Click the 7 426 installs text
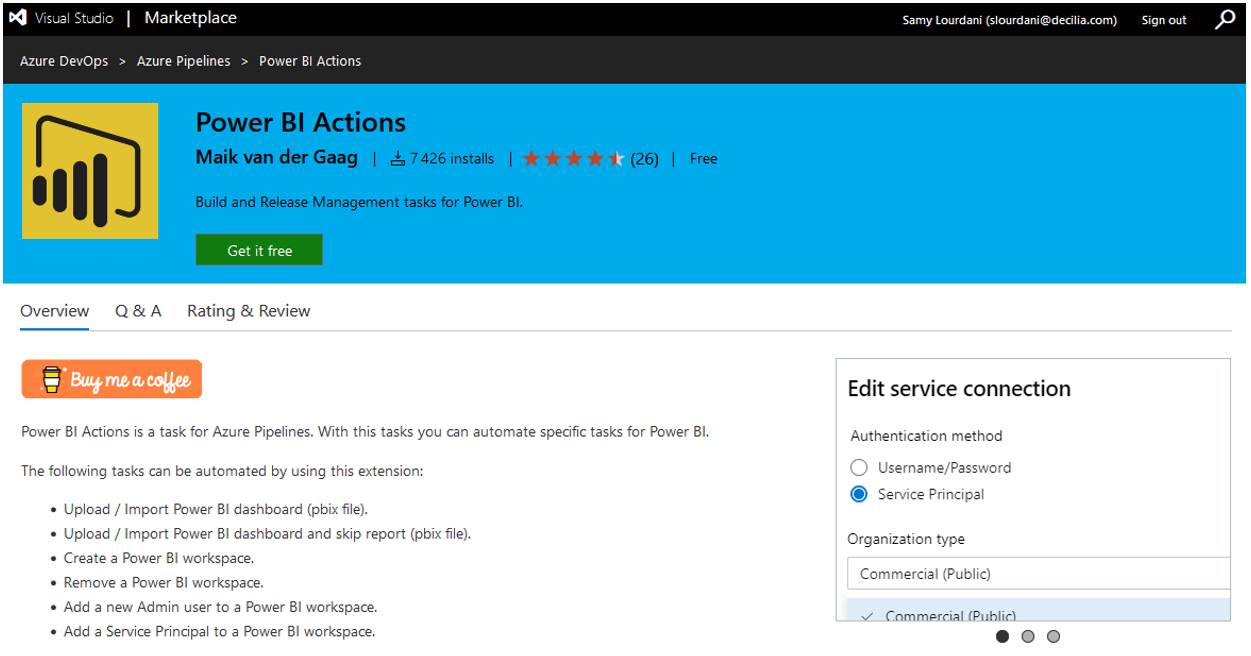This screenshot has width=1251, height=656. [452, 159]
